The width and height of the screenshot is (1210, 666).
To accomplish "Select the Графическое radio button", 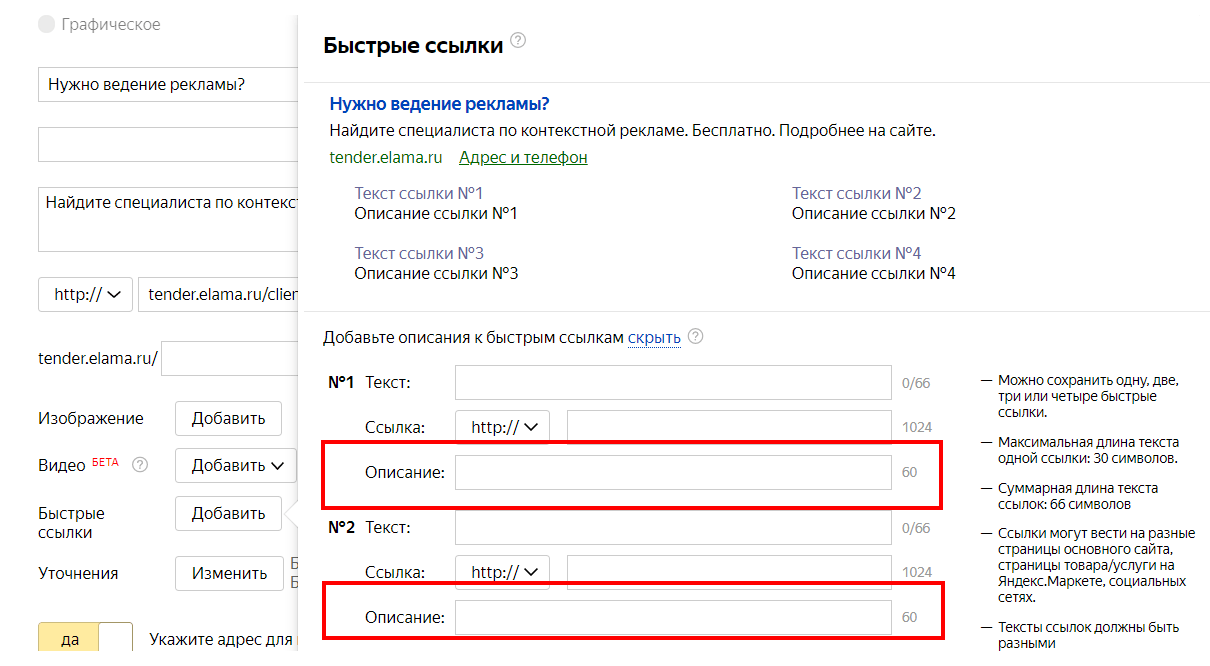I will pos(46,25).
